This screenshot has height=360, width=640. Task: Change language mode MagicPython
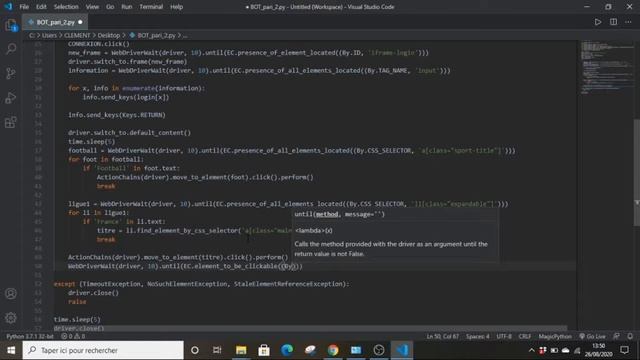555,336
